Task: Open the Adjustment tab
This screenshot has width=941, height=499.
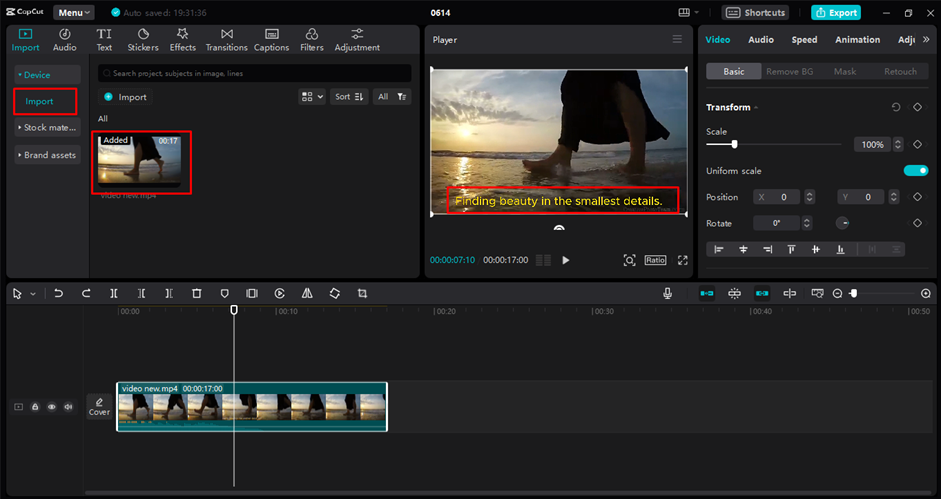Action: tap(357, 40)
